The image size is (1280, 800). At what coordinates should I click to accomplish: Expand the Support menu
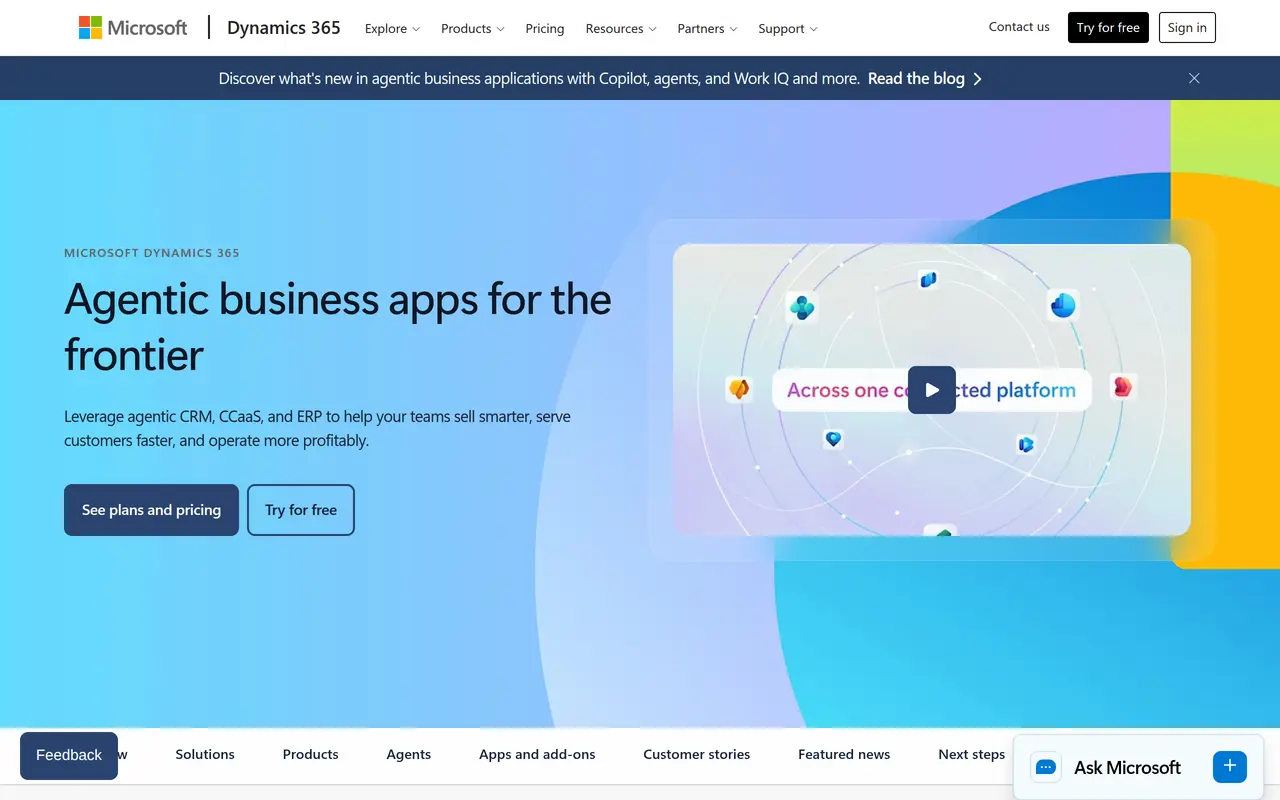pyautogui.click(x=788, y=28)
